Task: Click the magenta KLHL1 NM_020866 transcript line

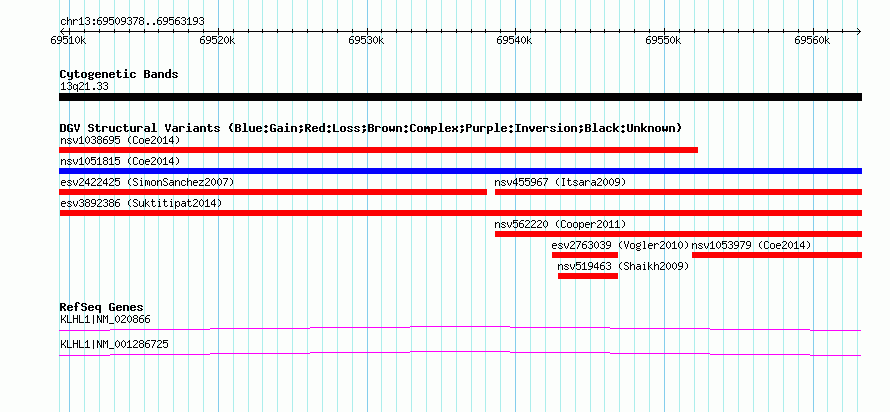Action: tap(460, 328)
